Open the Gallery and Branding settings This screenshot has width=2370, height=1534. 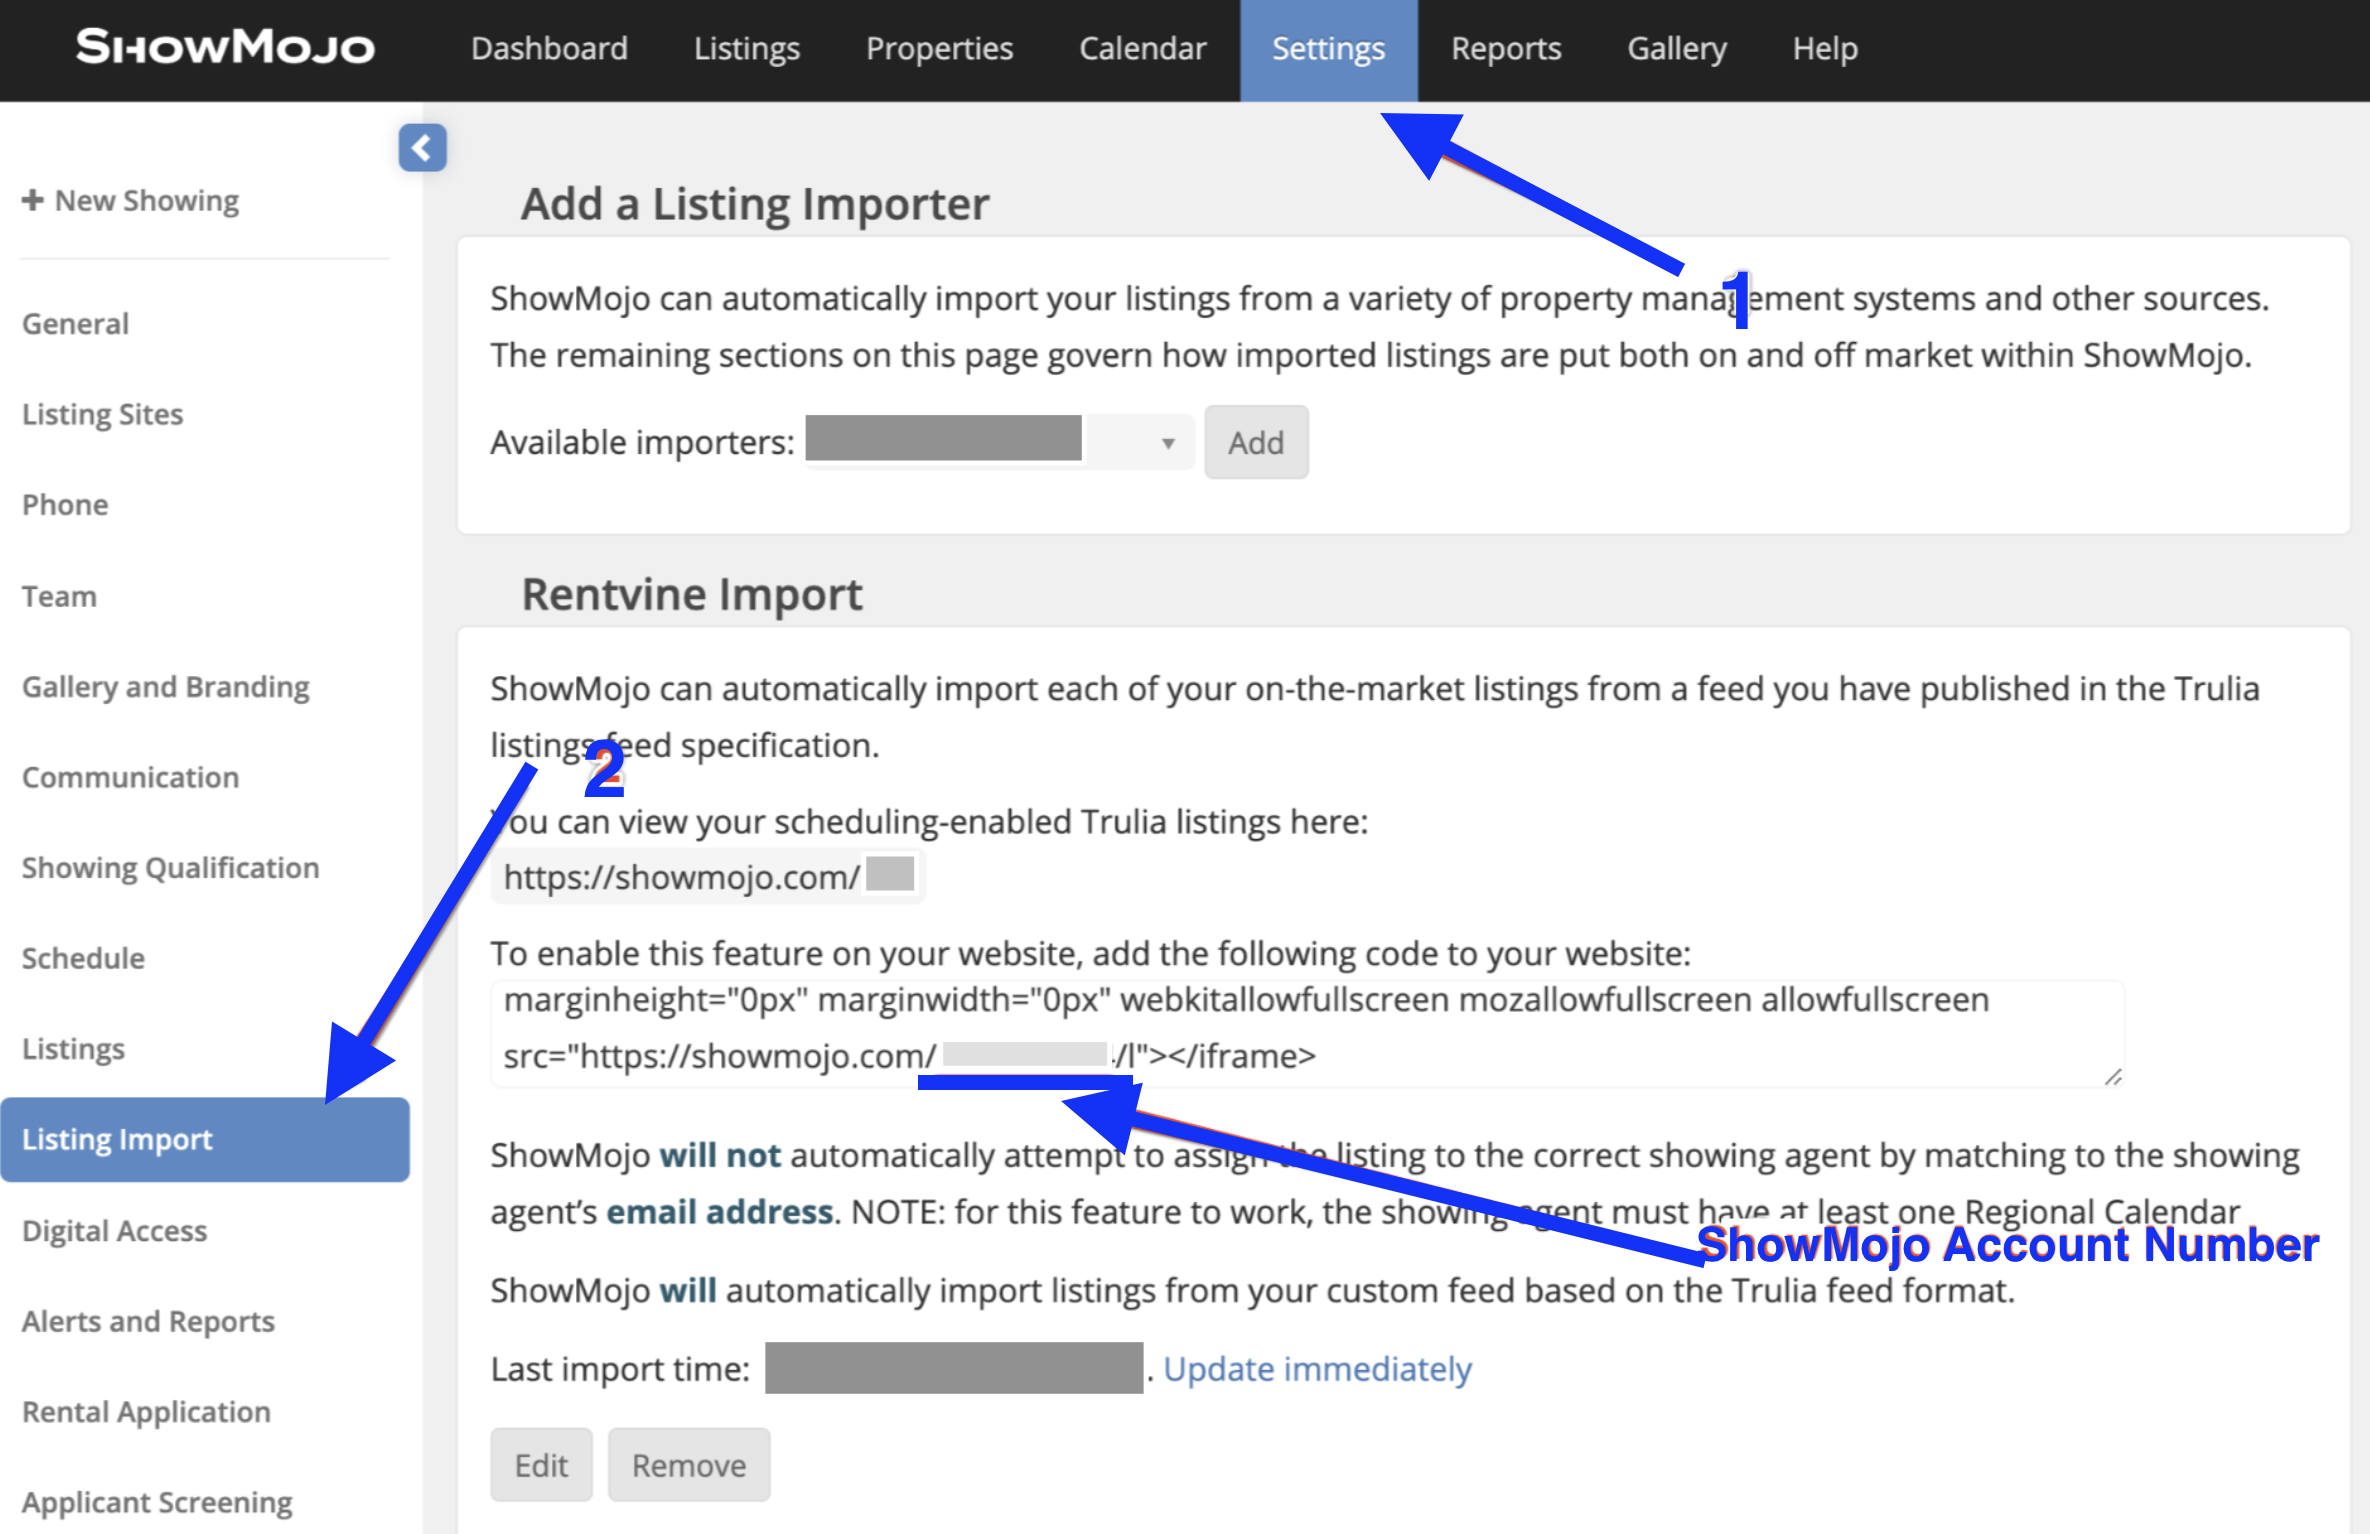166,687
